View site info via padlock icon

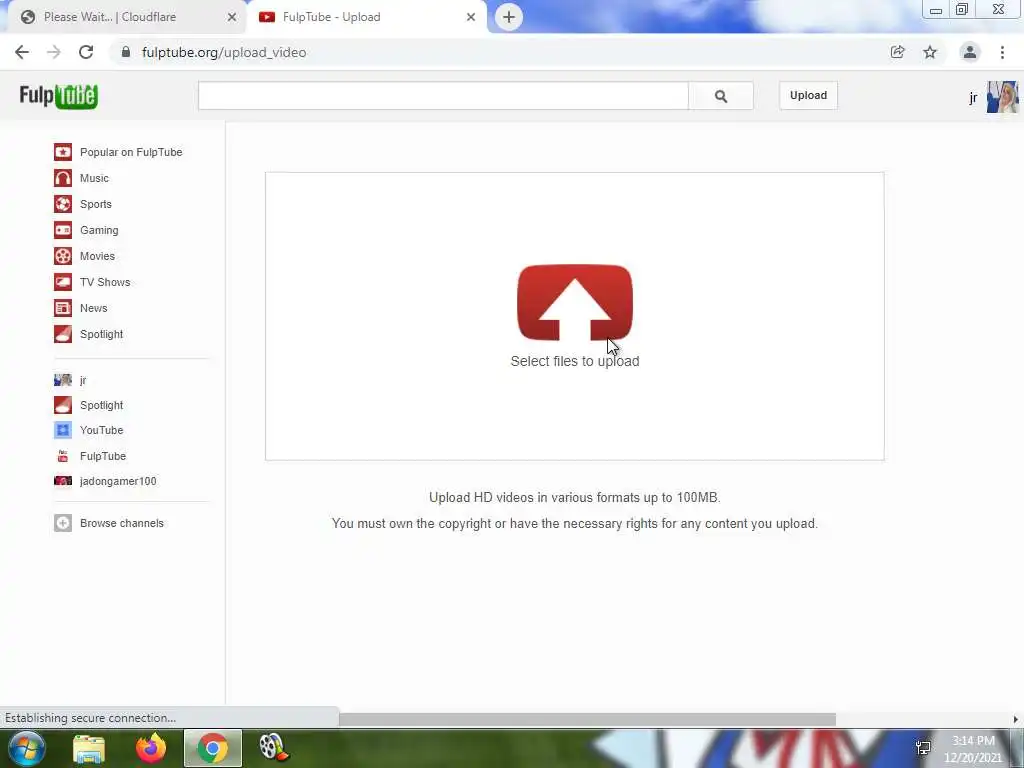point(126,52)
